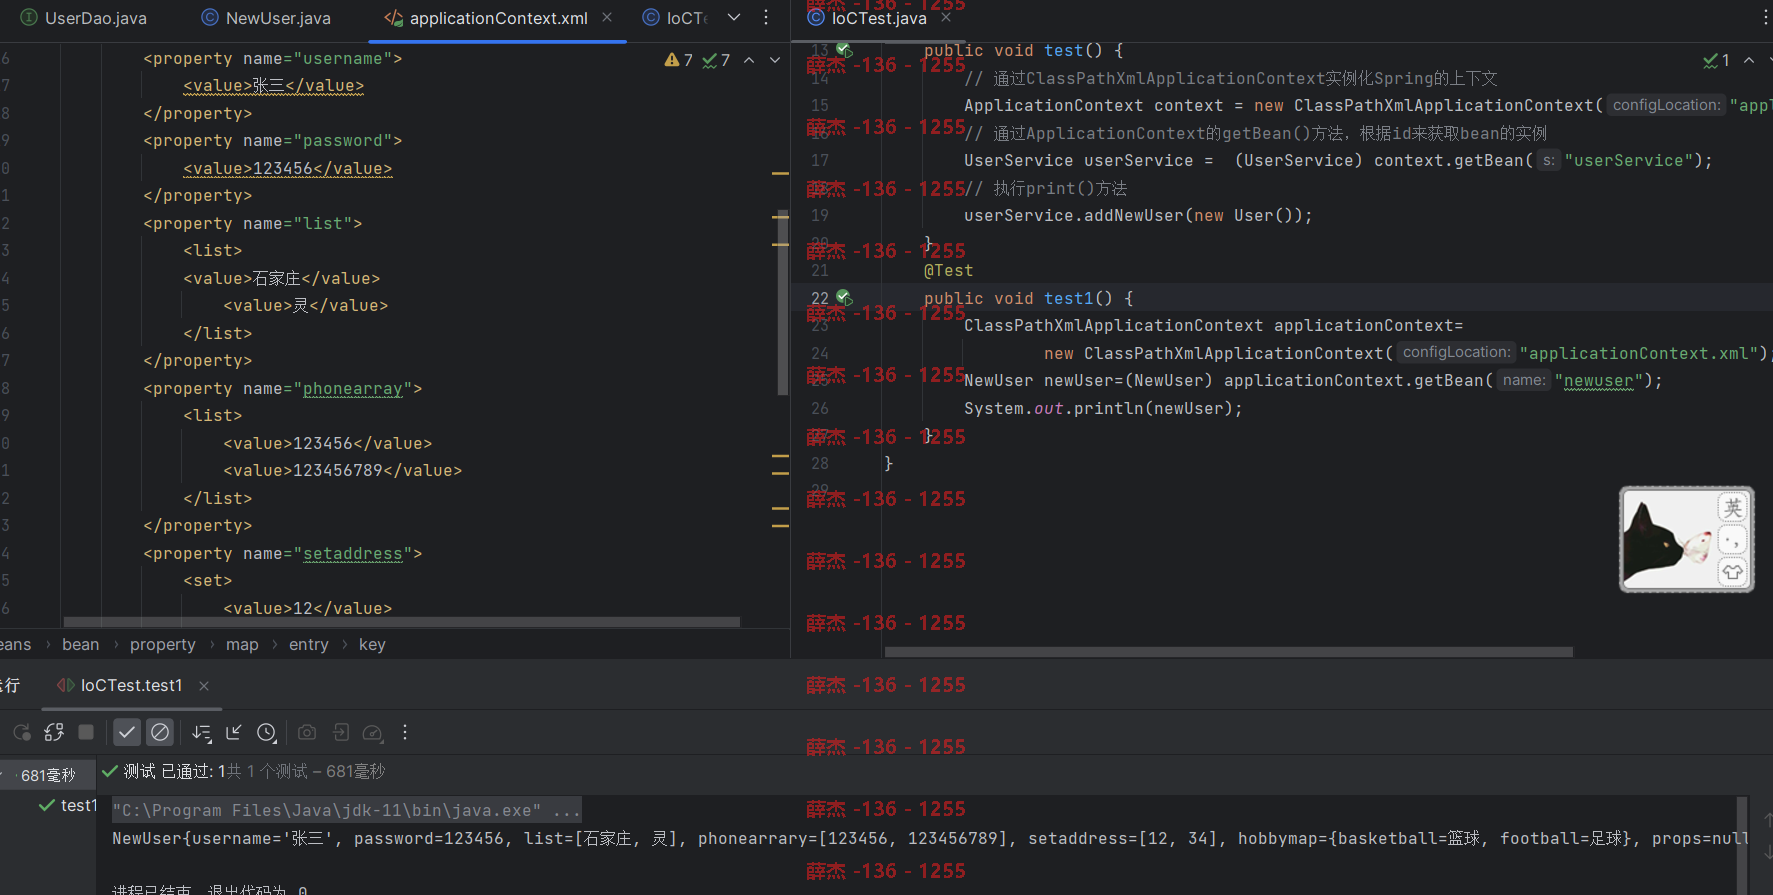The height and width of the screenshot is (895, 1773).
Task: Toggle show ignored tests
Action: tap(160, 733)
